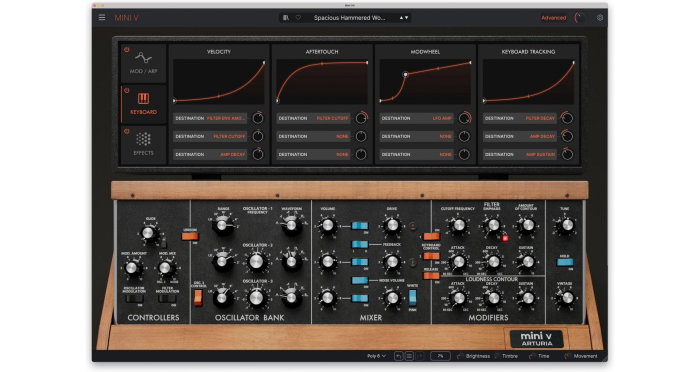Click Modwheel LFO AMP amount knob

click(464, 118)
